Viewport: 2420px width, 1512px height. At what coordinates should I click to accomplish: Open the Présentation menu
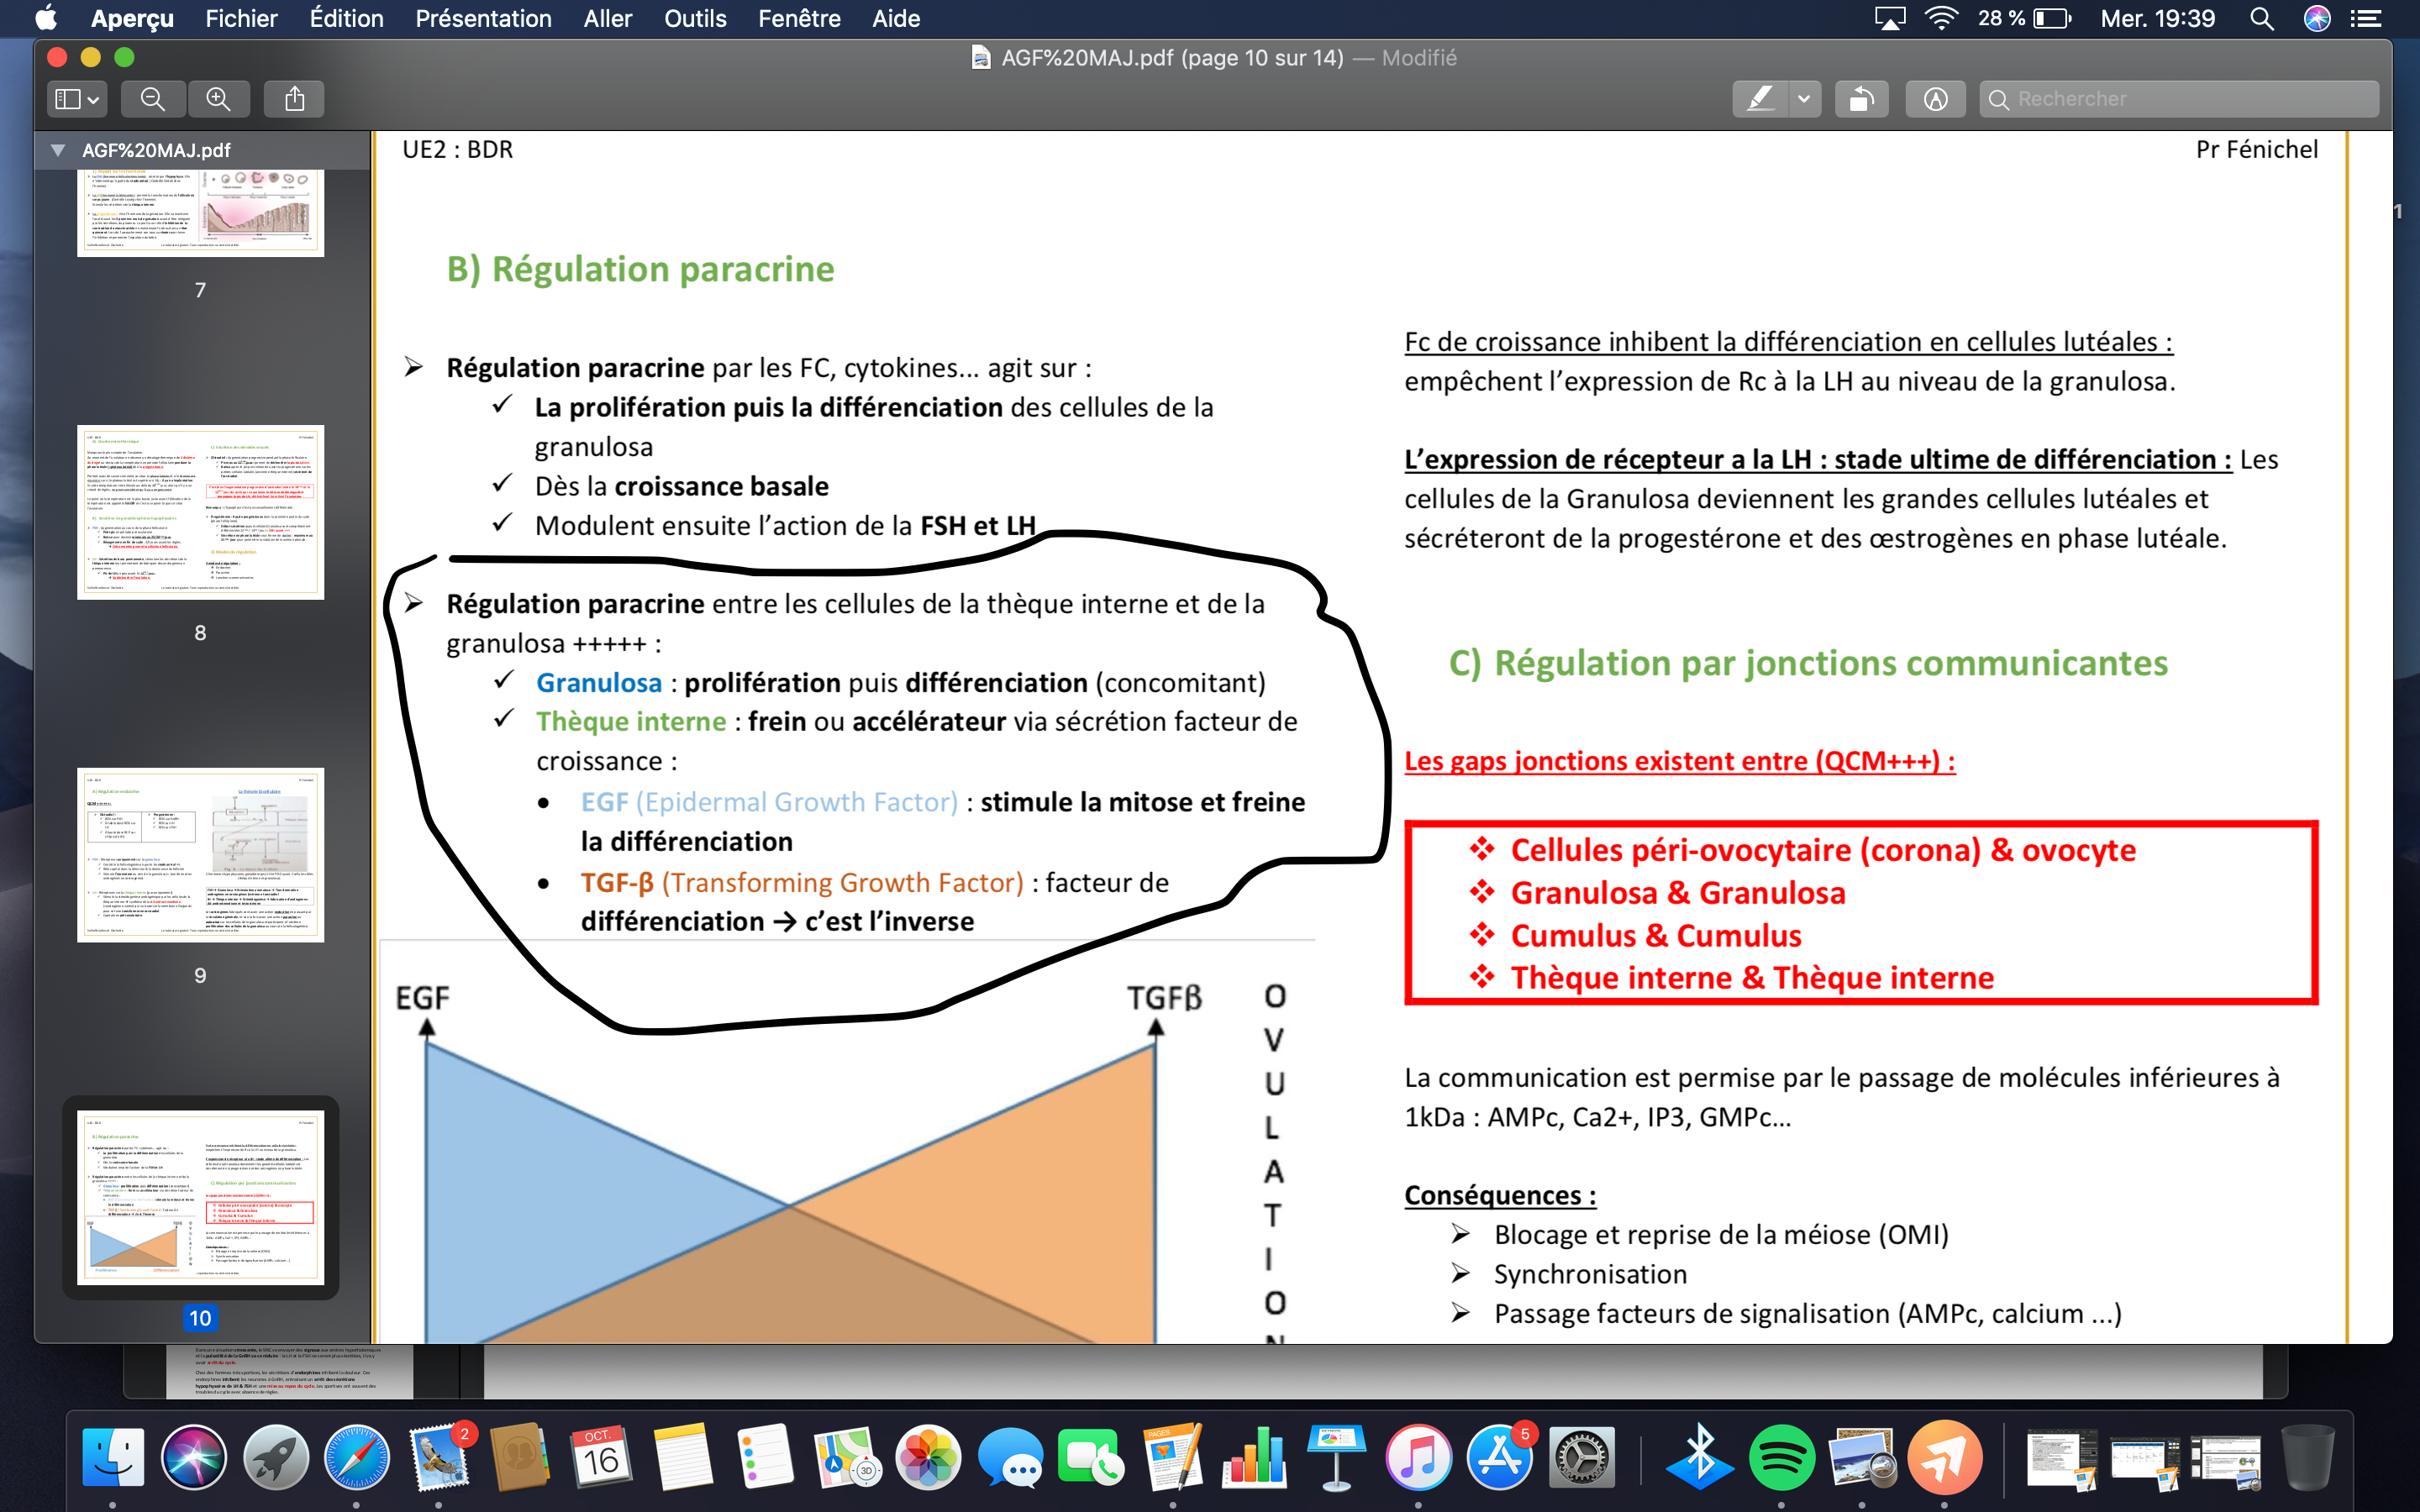tap(483, 18)
